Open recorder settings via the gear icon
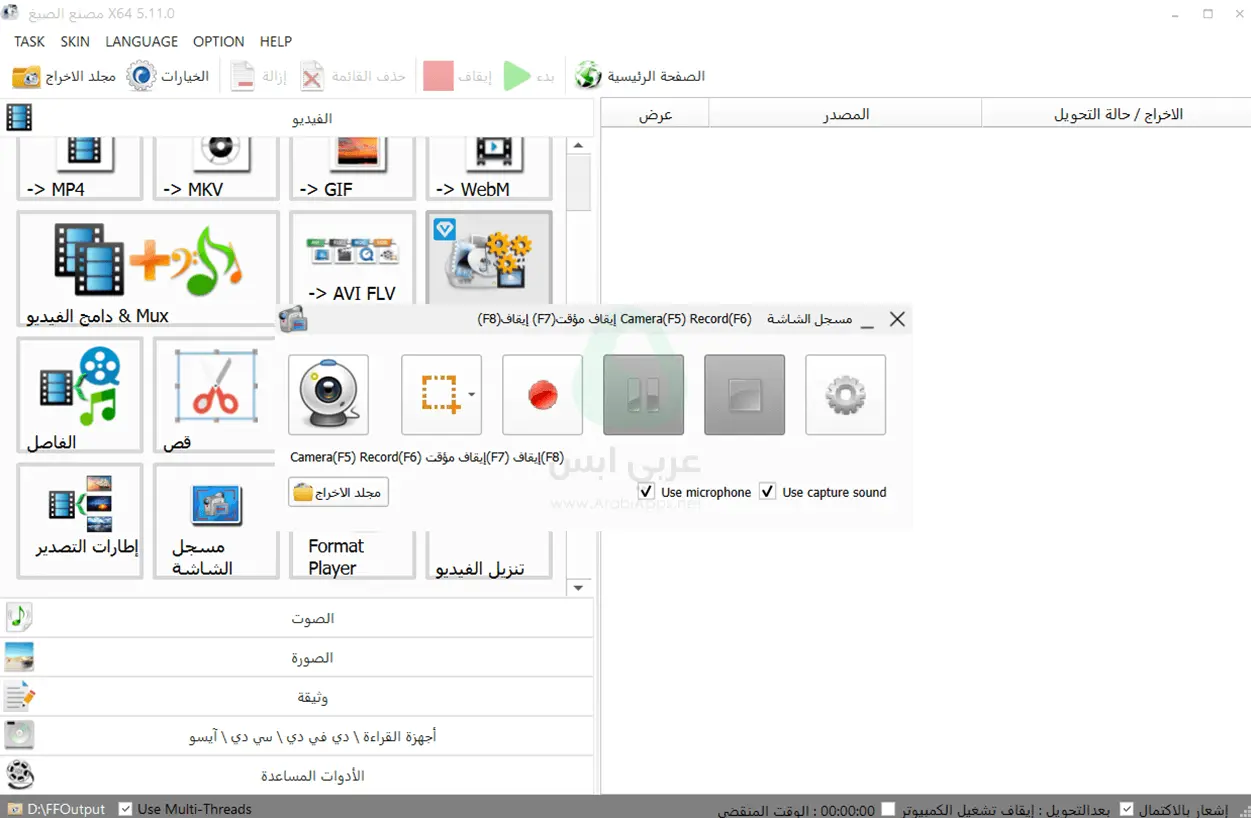The image size is (1251, 818). (845, 394)
